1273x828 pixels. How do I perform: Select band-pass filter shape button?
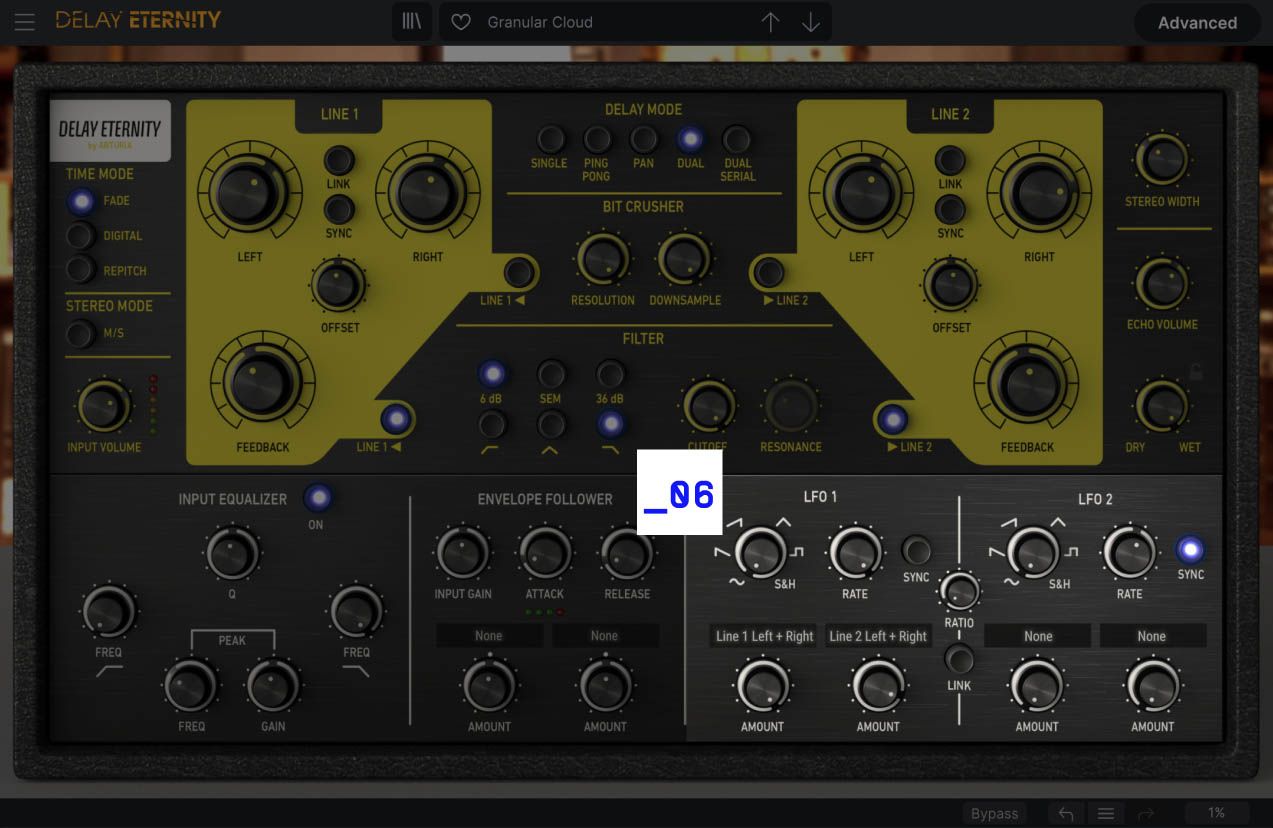coord(550,424)
